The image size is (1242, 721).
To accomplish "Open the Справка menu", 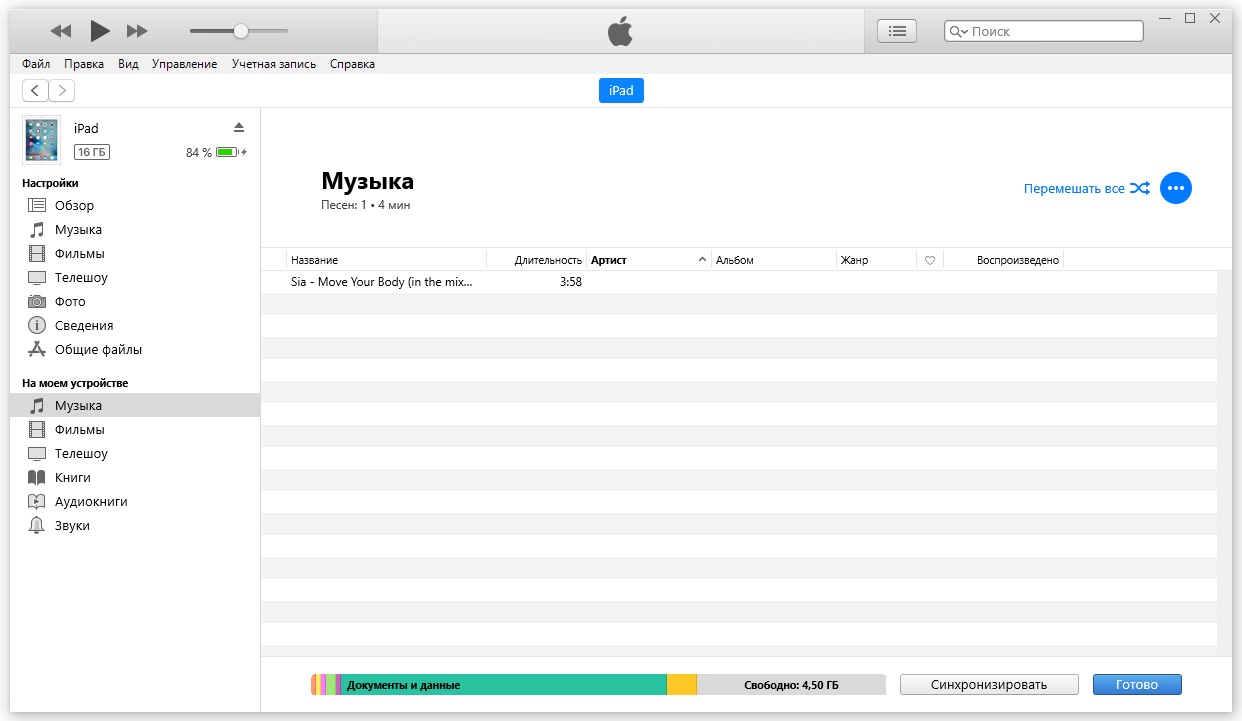I will click(x=352, y=64).
